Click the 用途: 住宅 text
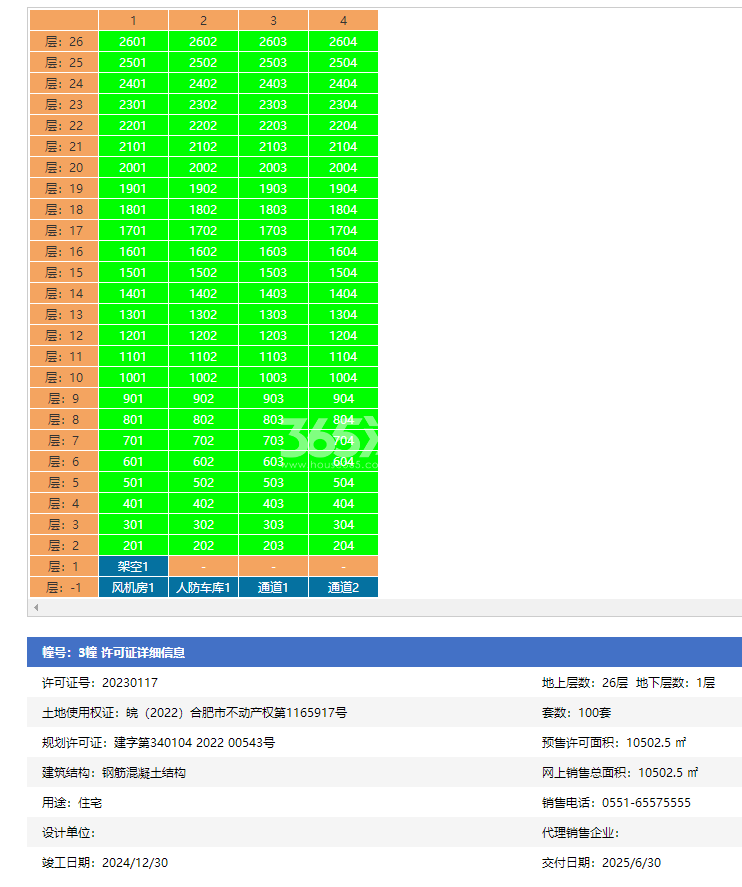This screenshot has height=887, width=742. point(72,803)
